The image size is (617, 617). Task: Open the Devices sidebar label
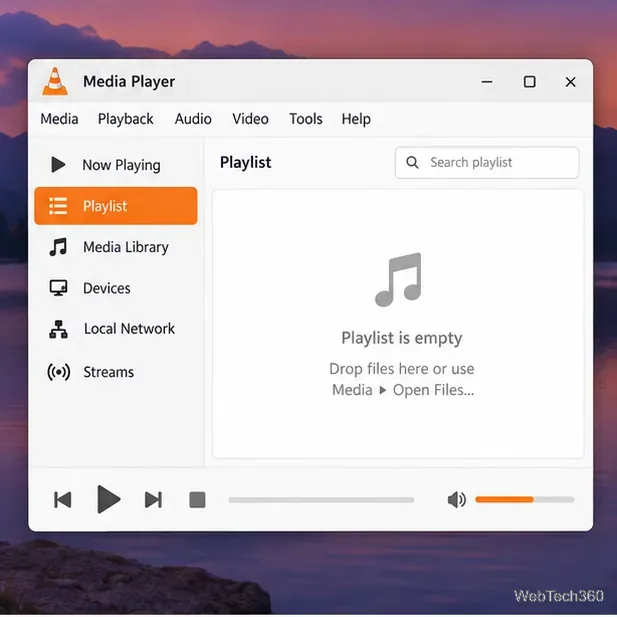pyautogui.click(x=107, y=288)
